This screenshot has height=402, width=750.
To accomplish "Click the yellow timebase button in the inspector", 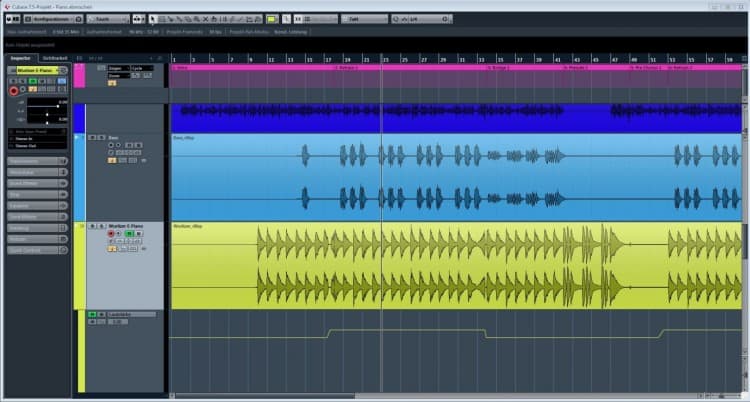I will (33, 89).
